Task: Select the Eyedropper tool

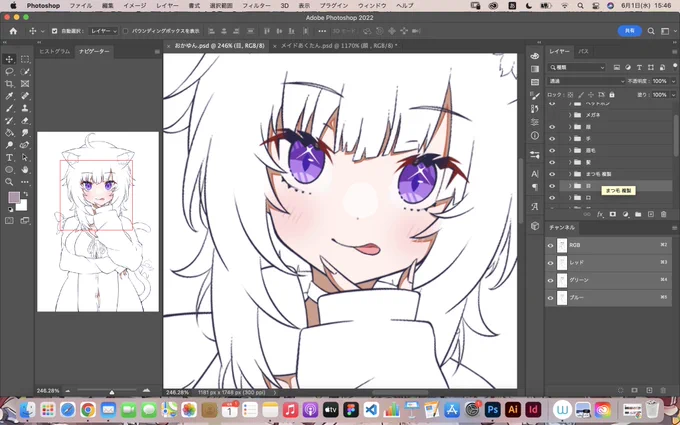Action: coord(9,96)
